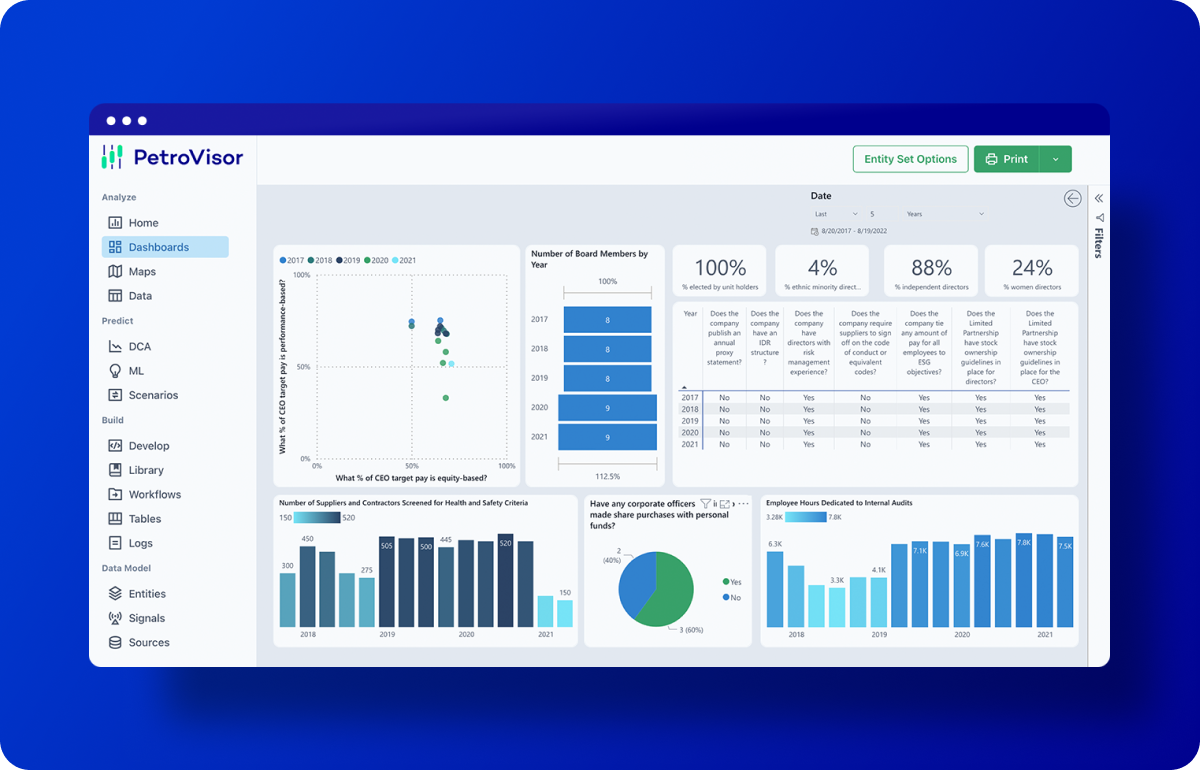The height and width of the screenshot is (770, 1200).
Task: Click the Entity Set Options button
Action: [x=910, y=159]
